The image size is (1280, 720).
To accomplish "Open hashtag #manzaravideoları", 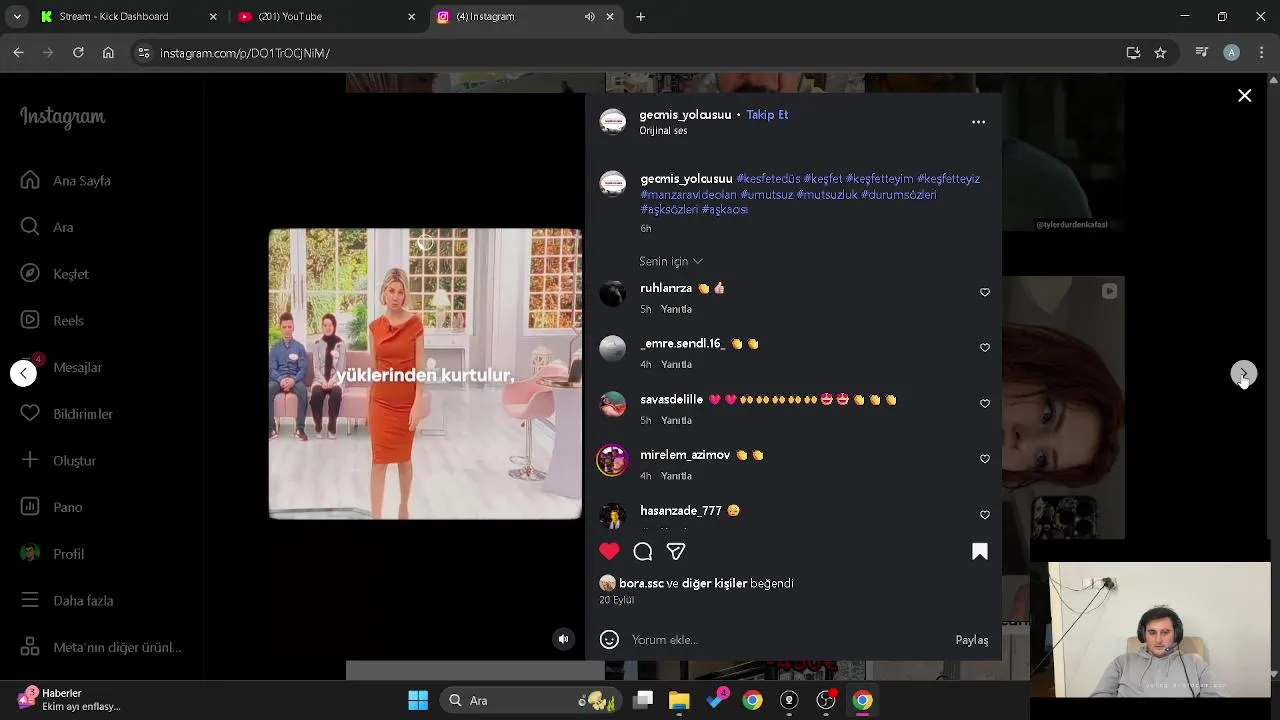I will (x=688, y=195).
